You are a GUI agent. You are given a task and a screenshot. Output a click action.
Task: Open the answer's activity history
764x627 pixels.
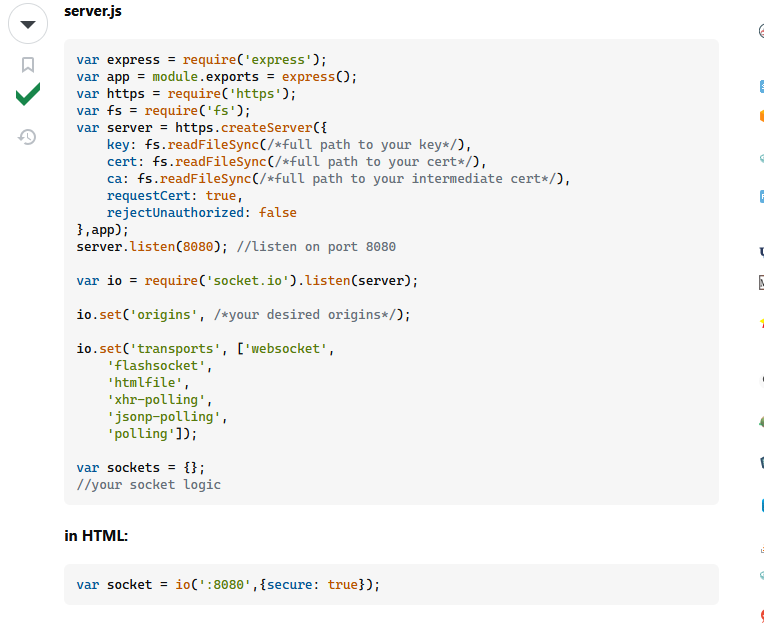click(x=28, y=136)
